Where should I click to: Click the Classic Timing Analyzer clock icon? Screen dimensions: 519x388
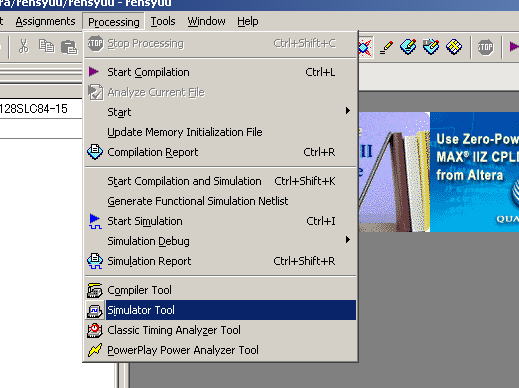pyautogui.click(x=95, y=330)
